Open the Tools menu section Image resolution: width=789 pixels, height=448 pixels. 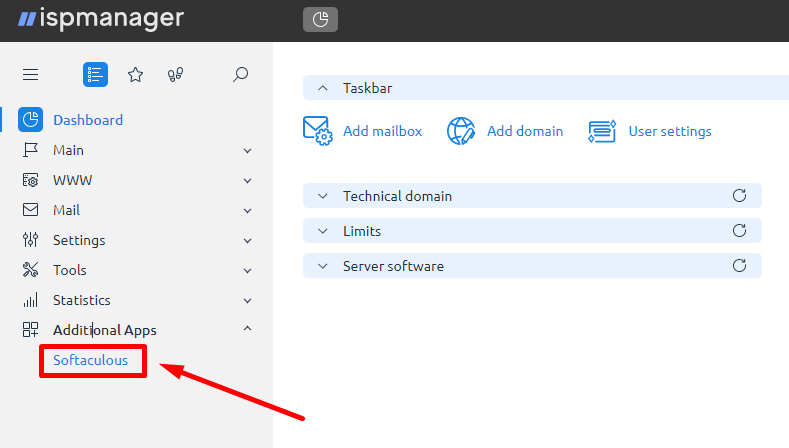70,270
